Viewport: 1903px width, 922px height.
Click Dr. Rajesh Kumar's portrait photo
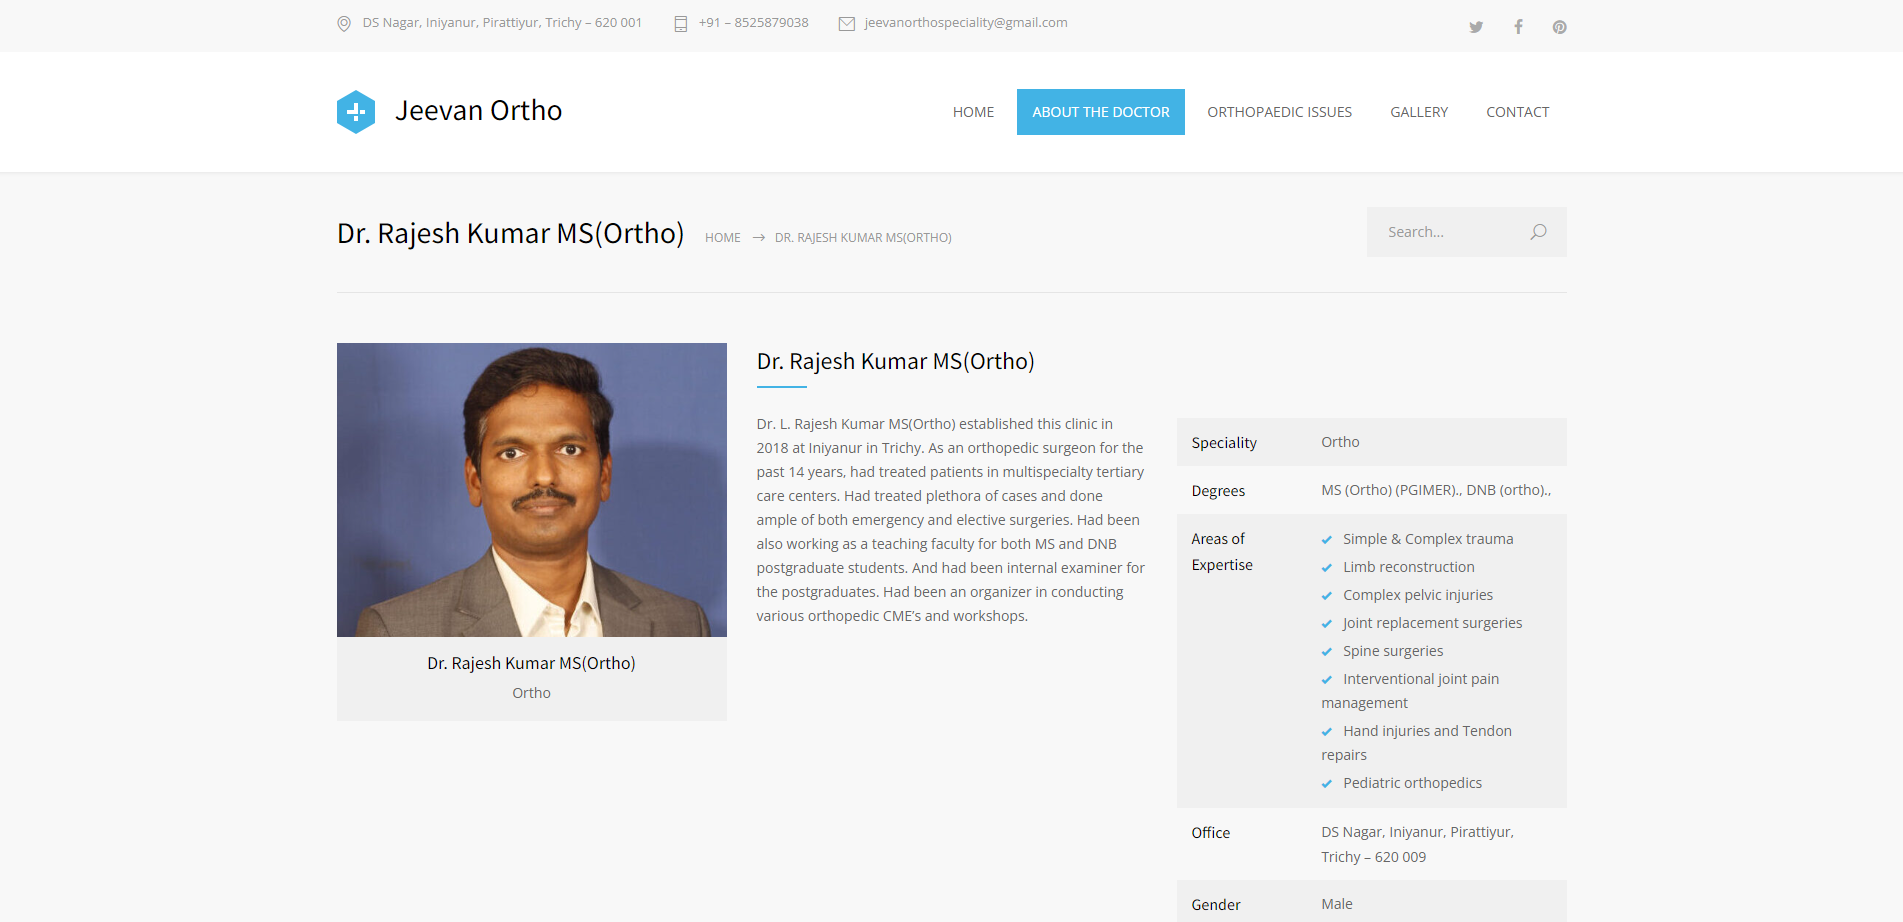click(x=531, y=490)
